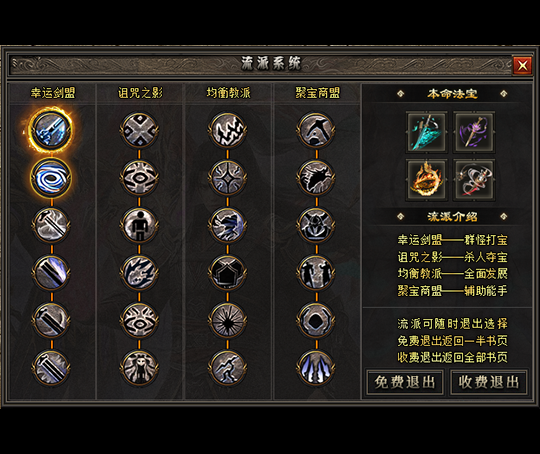Click the radial burst skill icon

coord(228,320)
